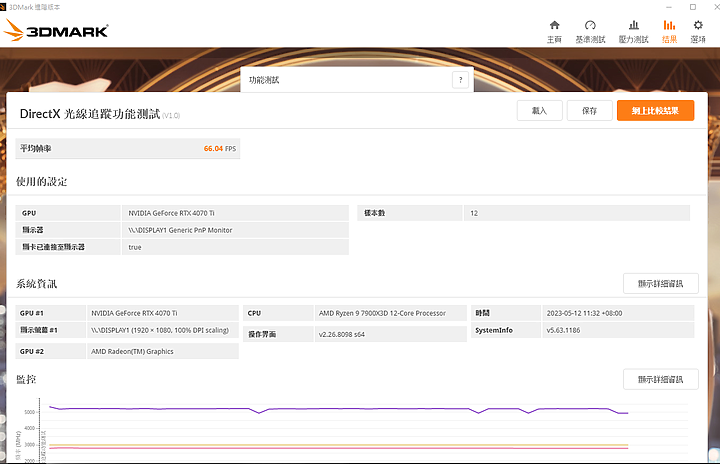Minimize the 3DMark window
This screenshot has width=720, height=464.
point(669,7)
